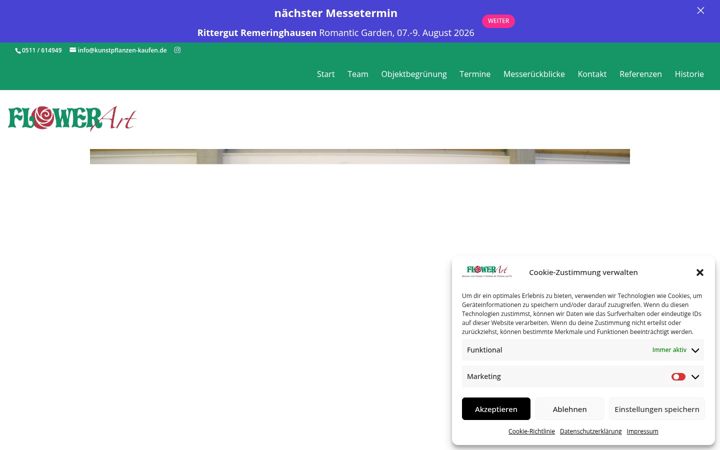Expand the Marketing cookie category chevron
The image size is (720, 450).
695,377
